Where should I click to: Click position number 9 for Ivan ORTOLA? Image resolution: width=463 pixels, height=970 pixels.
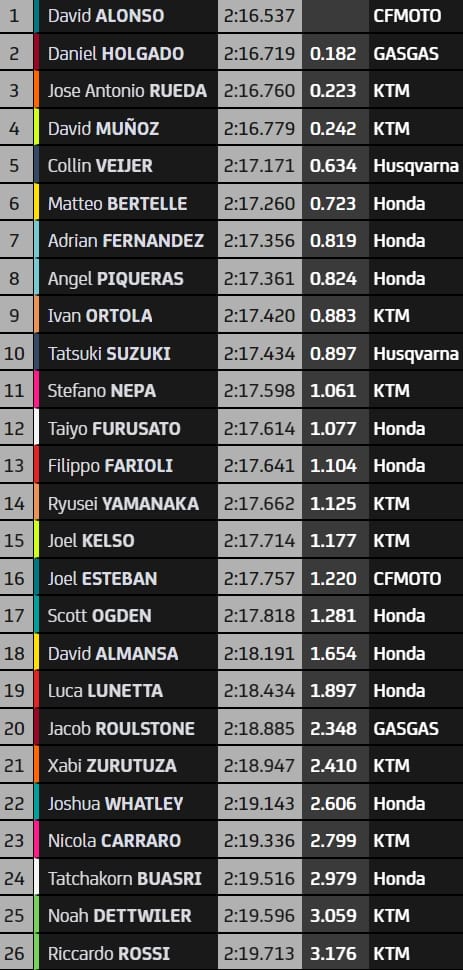pyautogui.click(x=14, y=316)
